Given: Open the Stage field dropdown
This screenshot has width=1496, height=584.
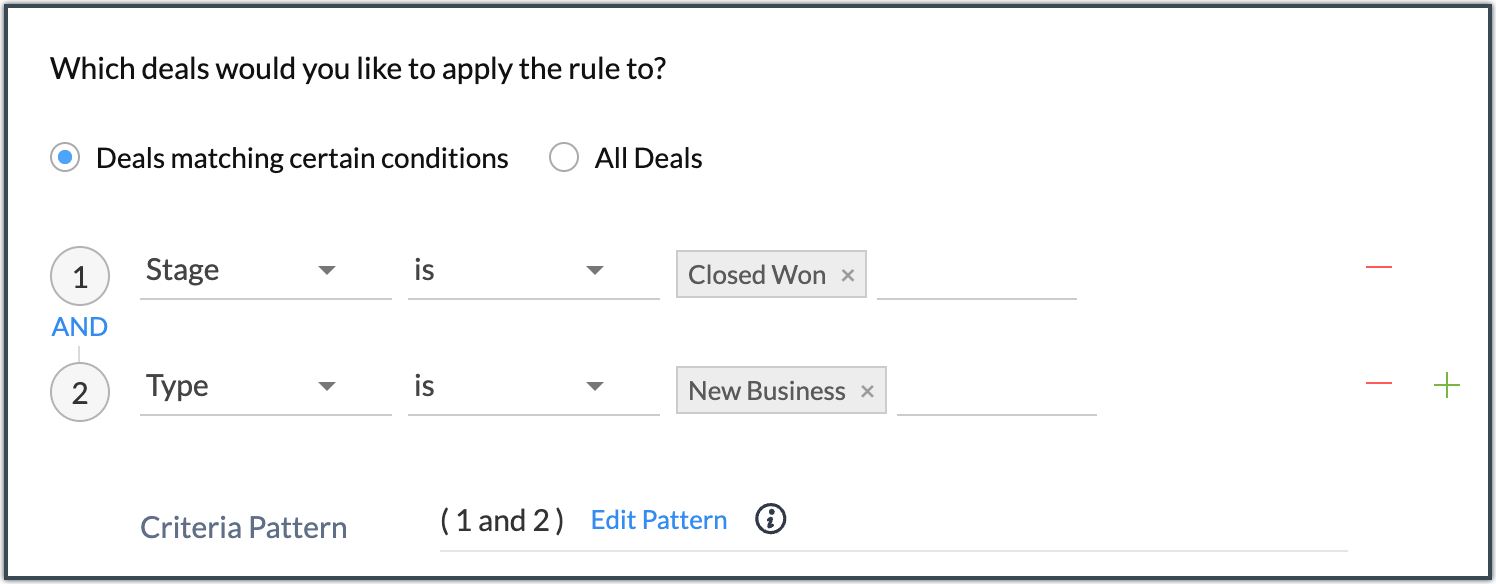Looking at the screenshot, I should [265, 271].
